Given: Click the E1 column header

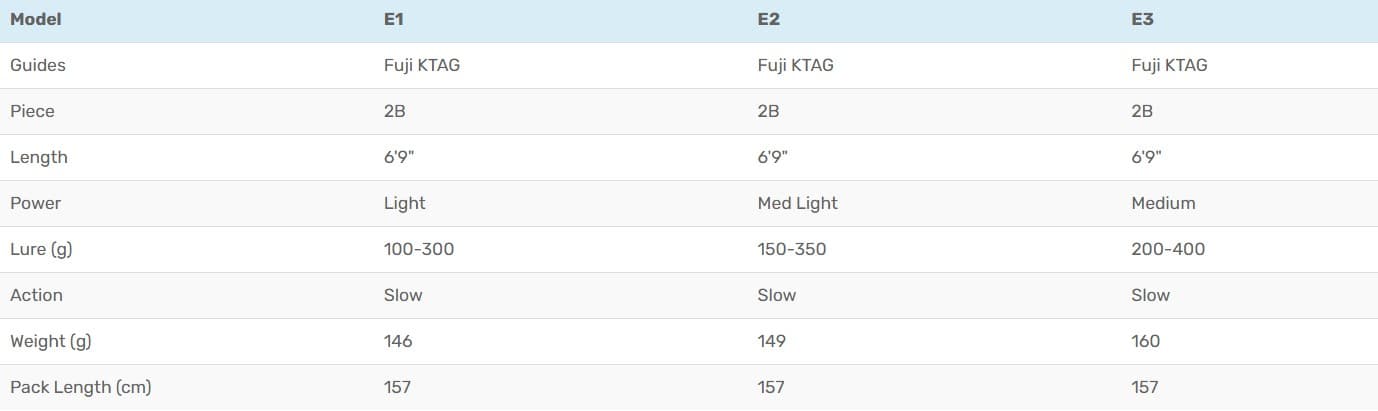Looking at the screenshot, I should point(394,19).
